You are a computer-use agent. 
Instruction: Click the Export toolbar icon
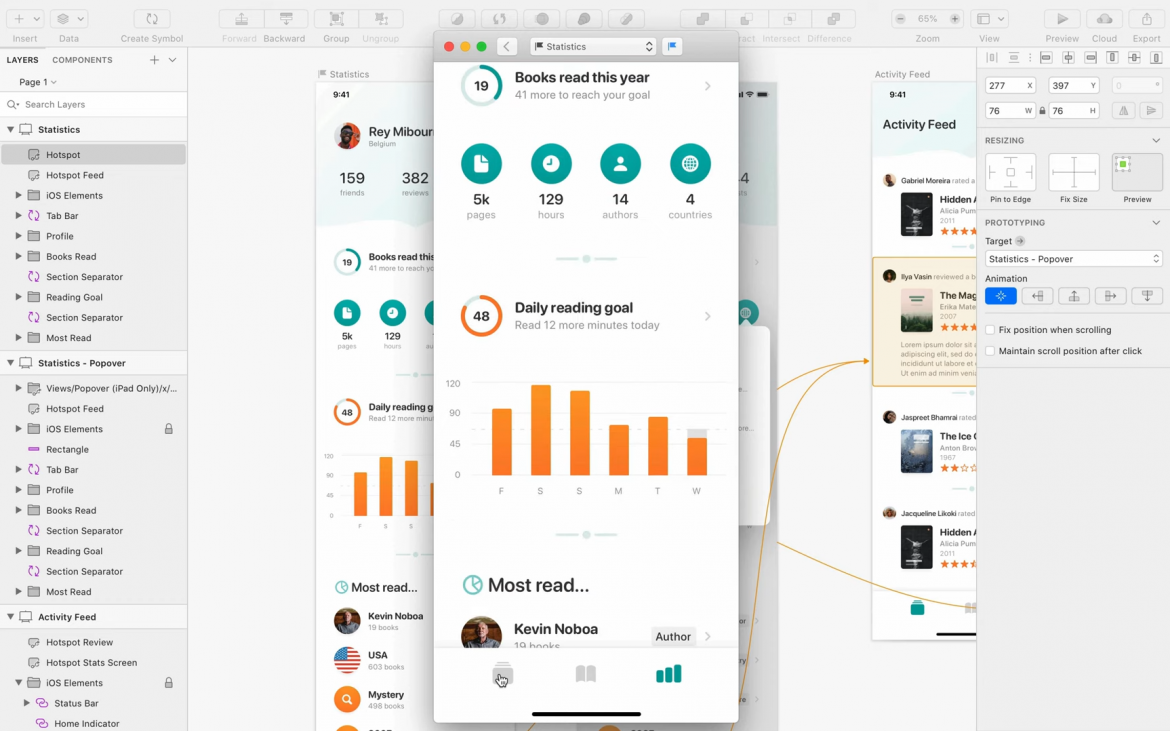[x=1146, y=17]
